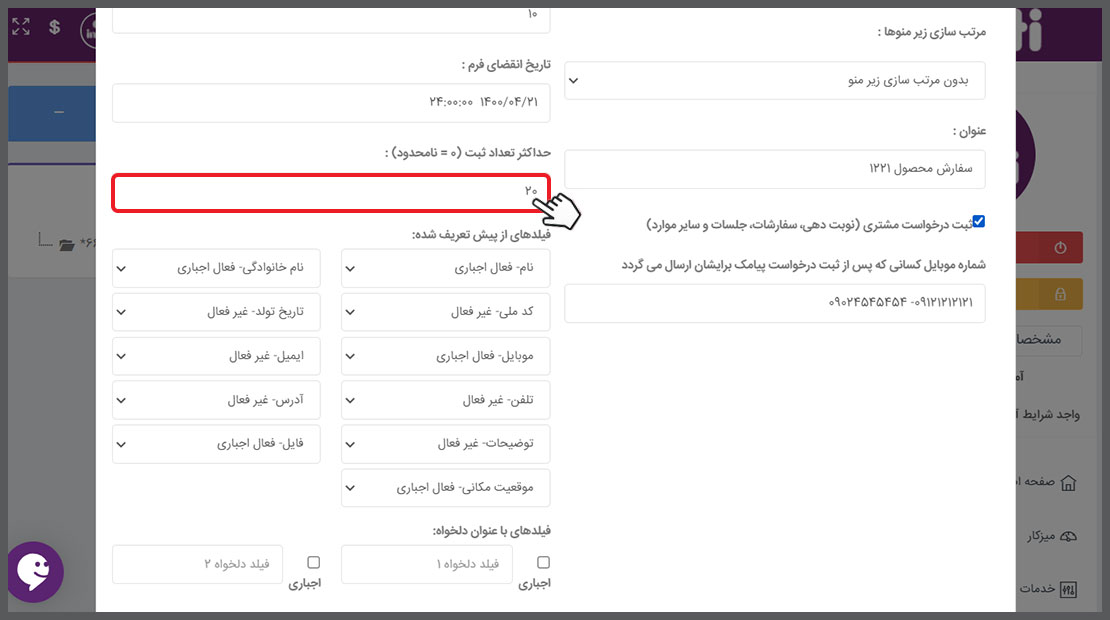Open the مرتب سازی زیر منوها dropdown

click(774, 81)
